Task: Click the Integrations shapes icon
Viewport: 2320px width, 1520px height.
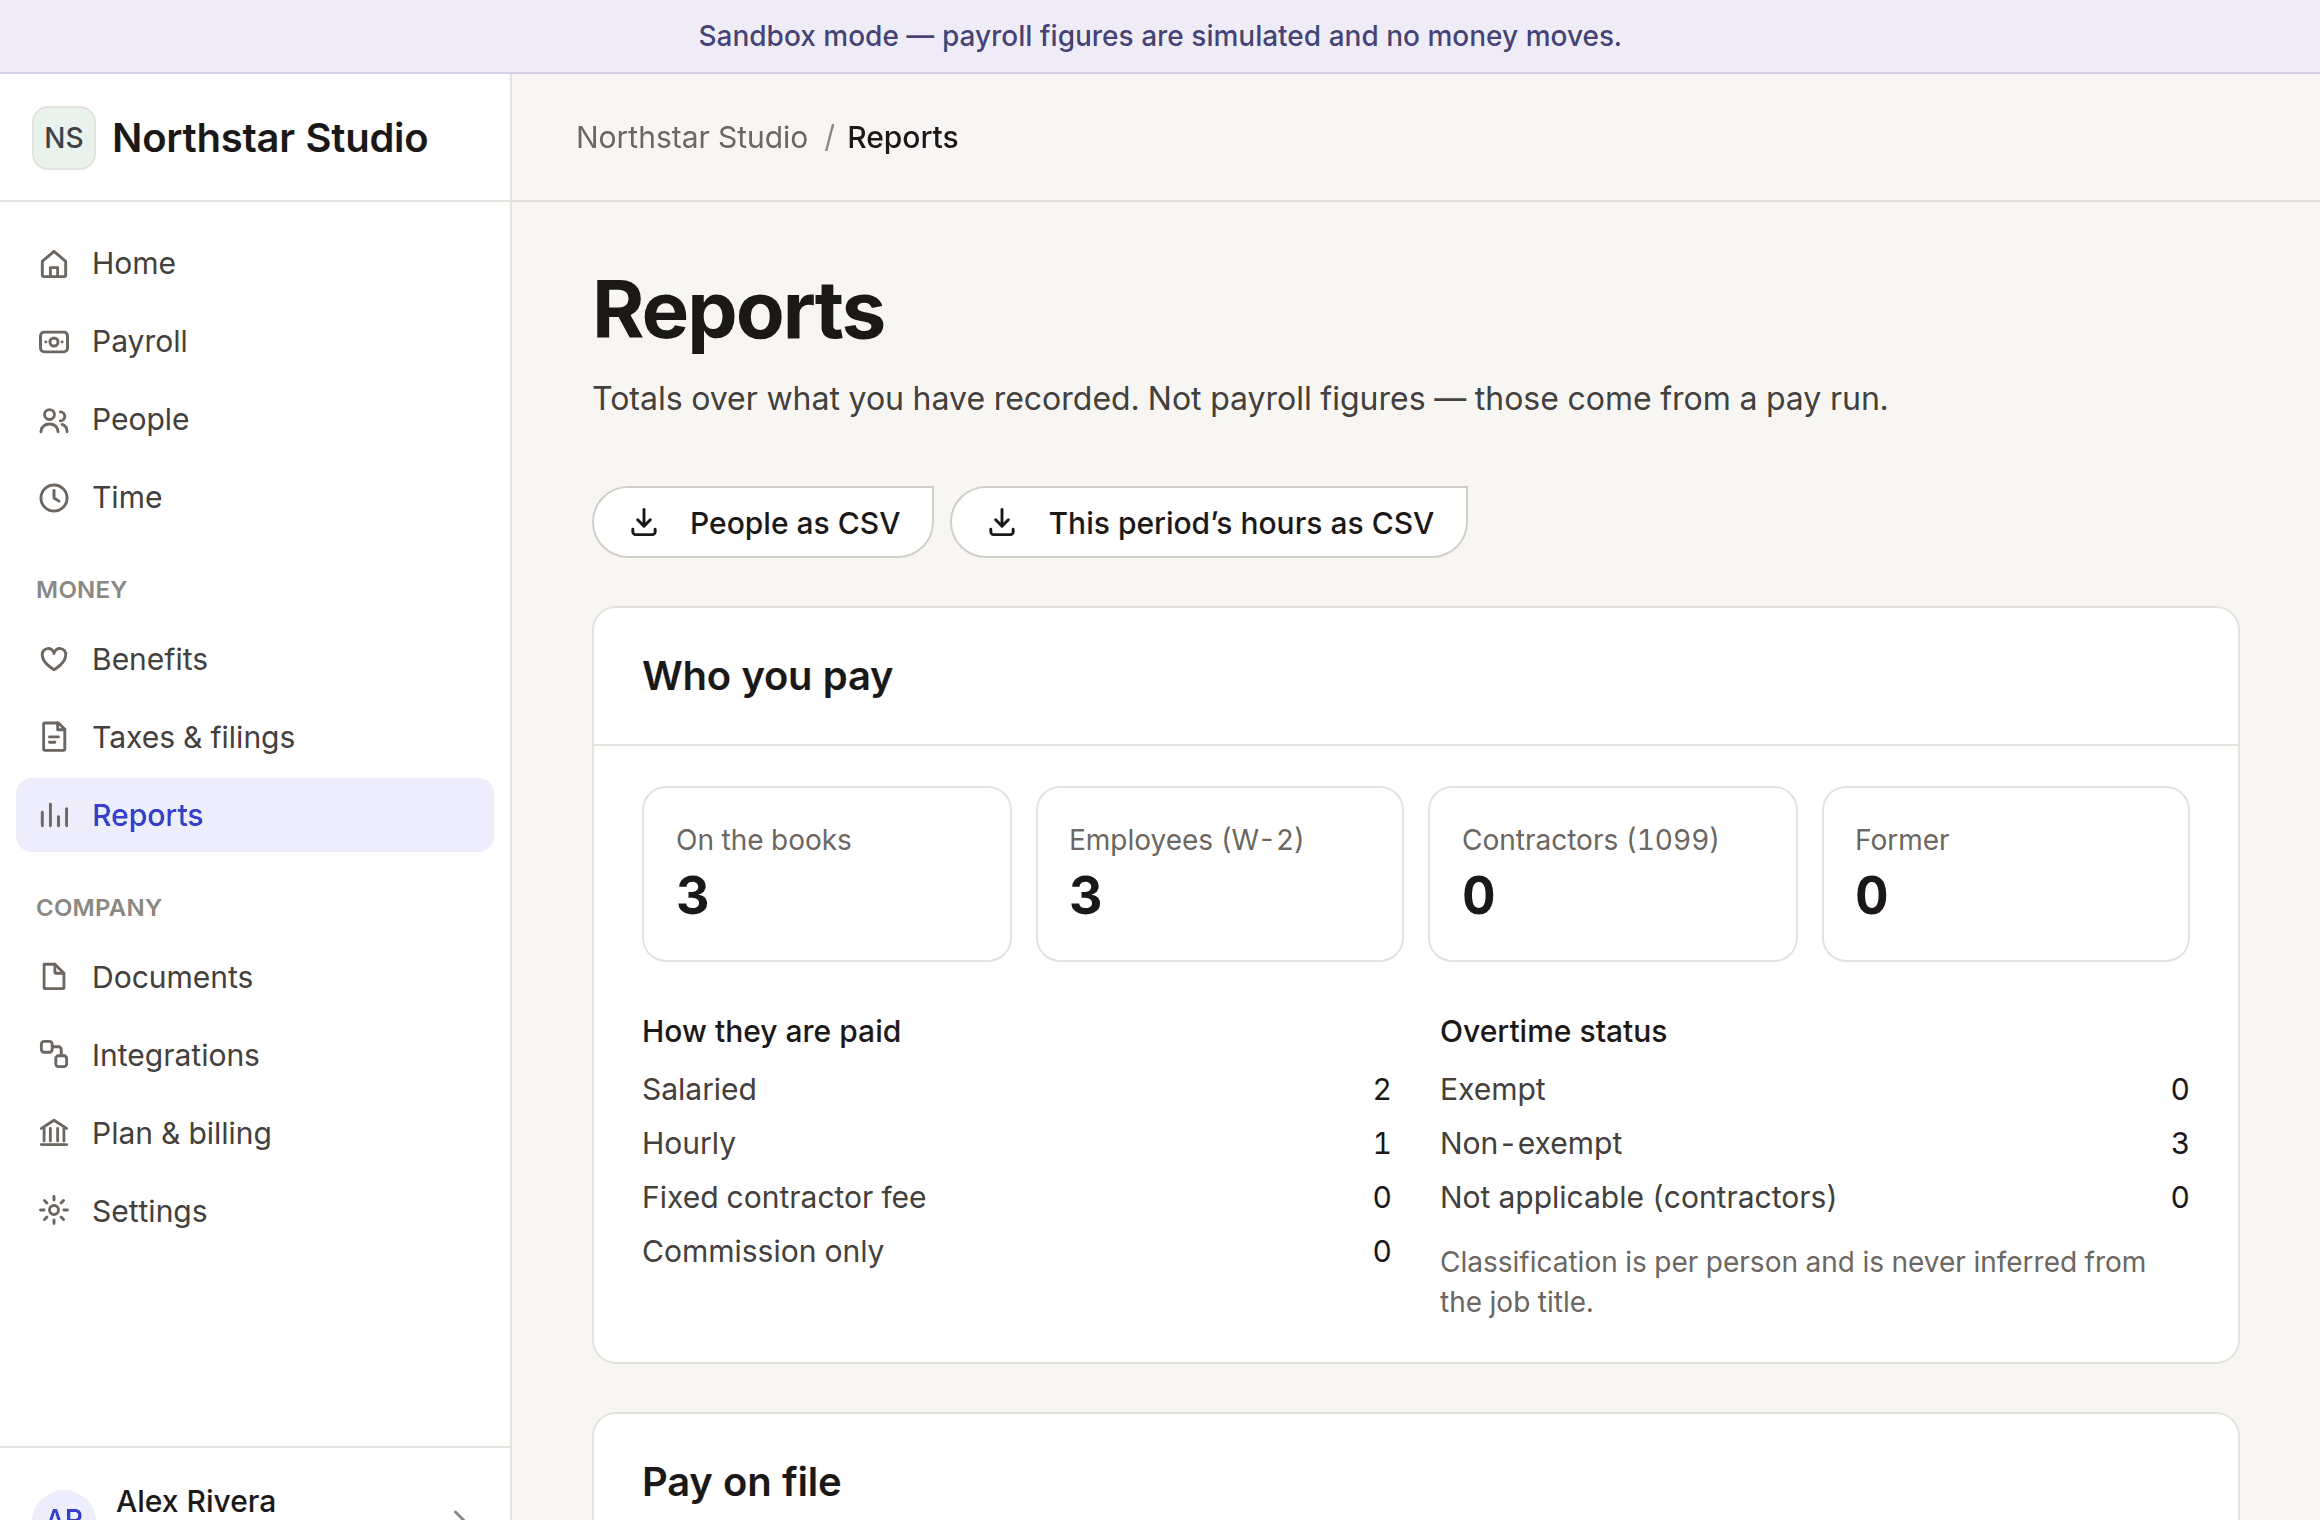Action: point(54,1055)
